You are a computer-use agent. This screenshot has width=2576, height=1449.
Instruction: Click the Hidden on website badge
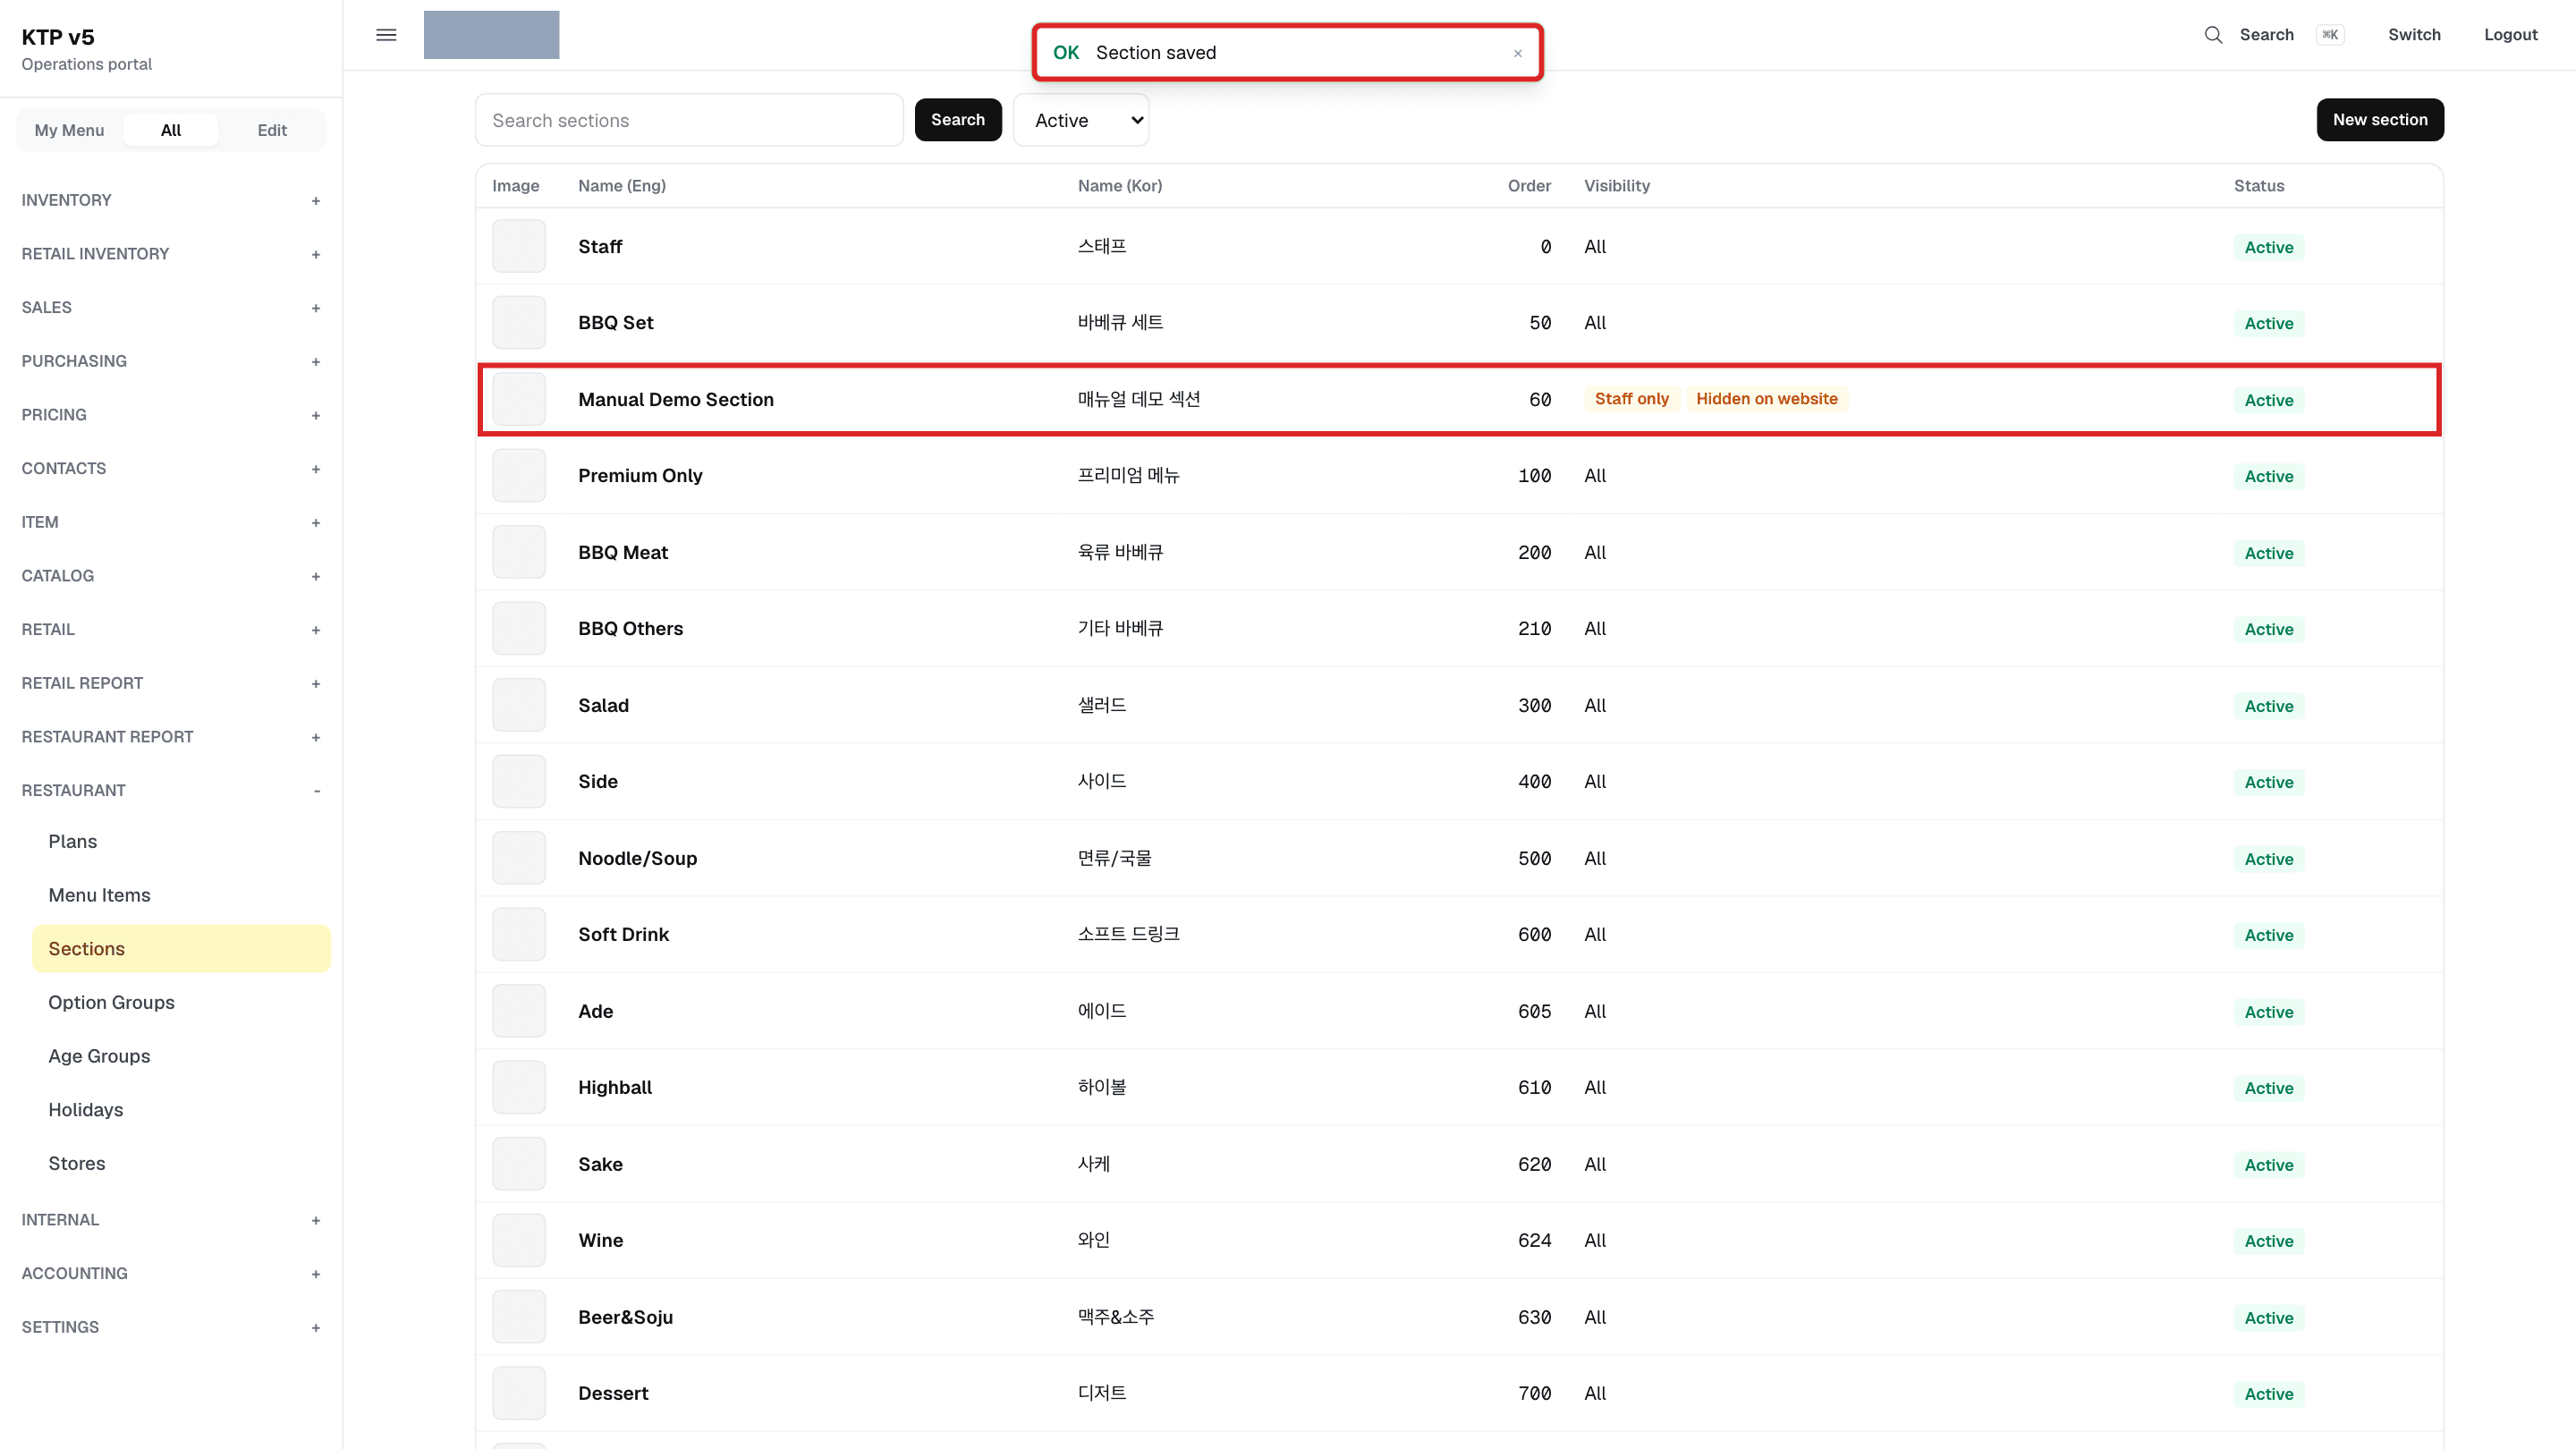point(1766,399)
